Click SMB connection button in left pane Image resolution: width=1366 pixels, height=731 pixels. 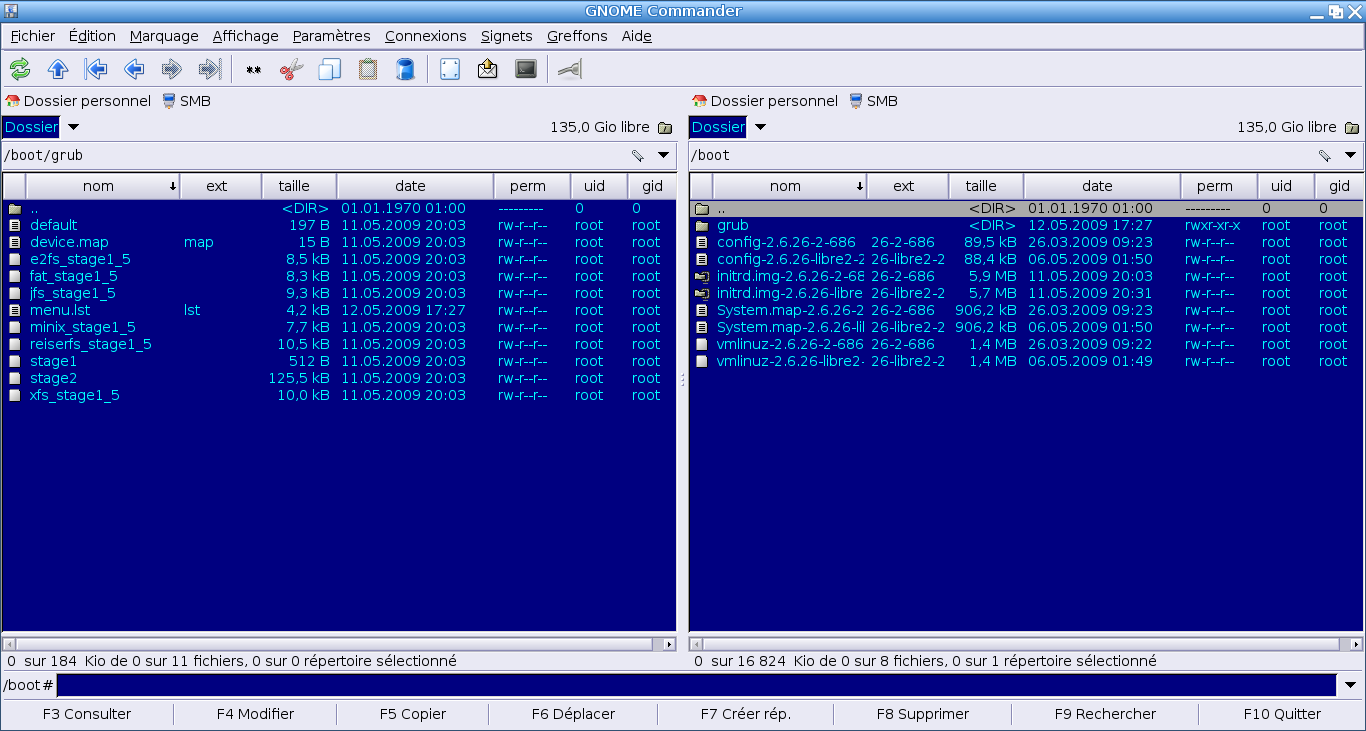point(186,101)
